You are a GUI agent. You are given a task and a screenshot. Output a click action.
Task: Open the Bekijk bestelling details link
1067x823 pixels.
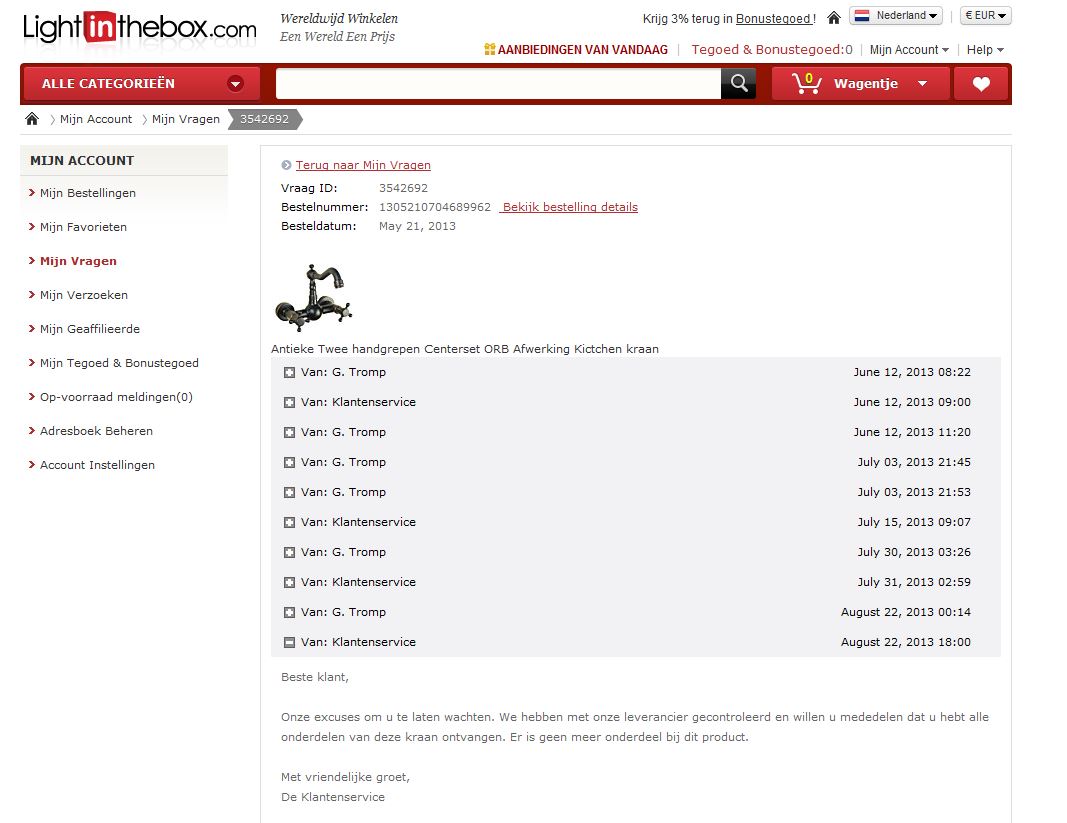click(x=569, y=207)
